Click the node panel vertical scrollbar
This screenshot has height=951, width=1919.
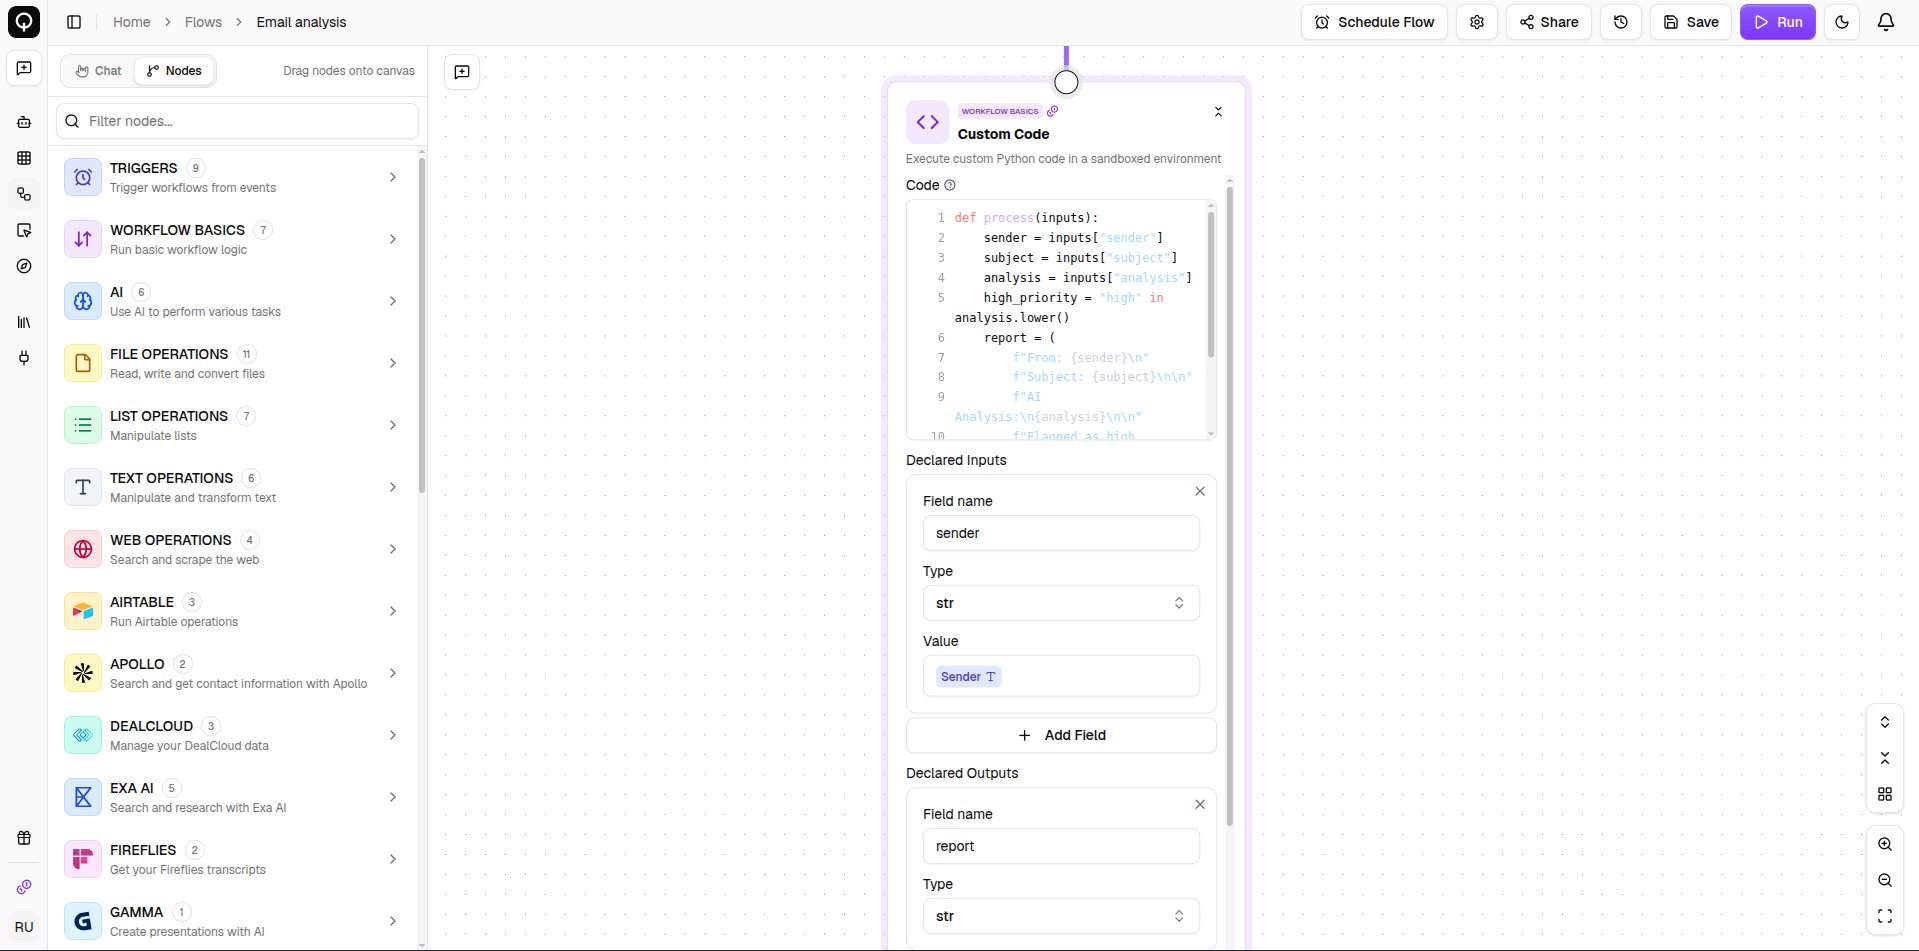[1229, 505]
